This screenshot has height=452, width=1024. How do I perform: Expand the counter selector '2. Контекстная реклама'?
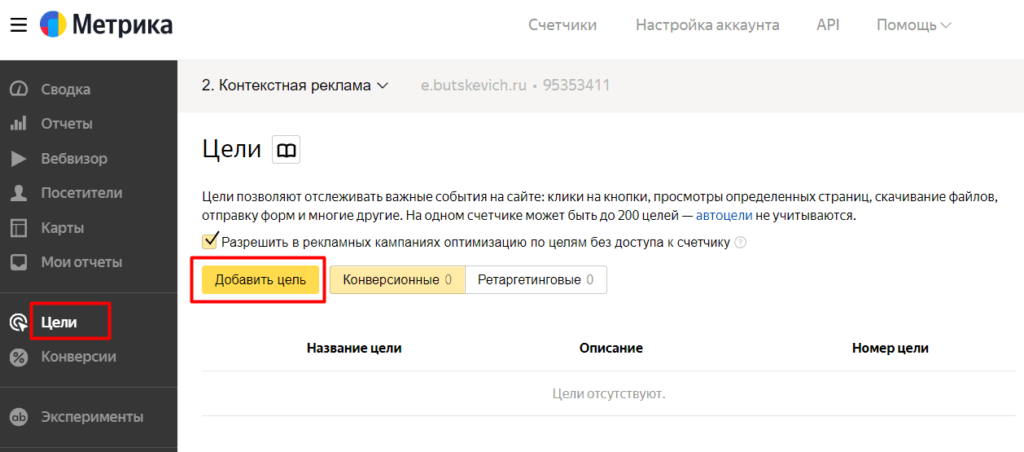294,86
